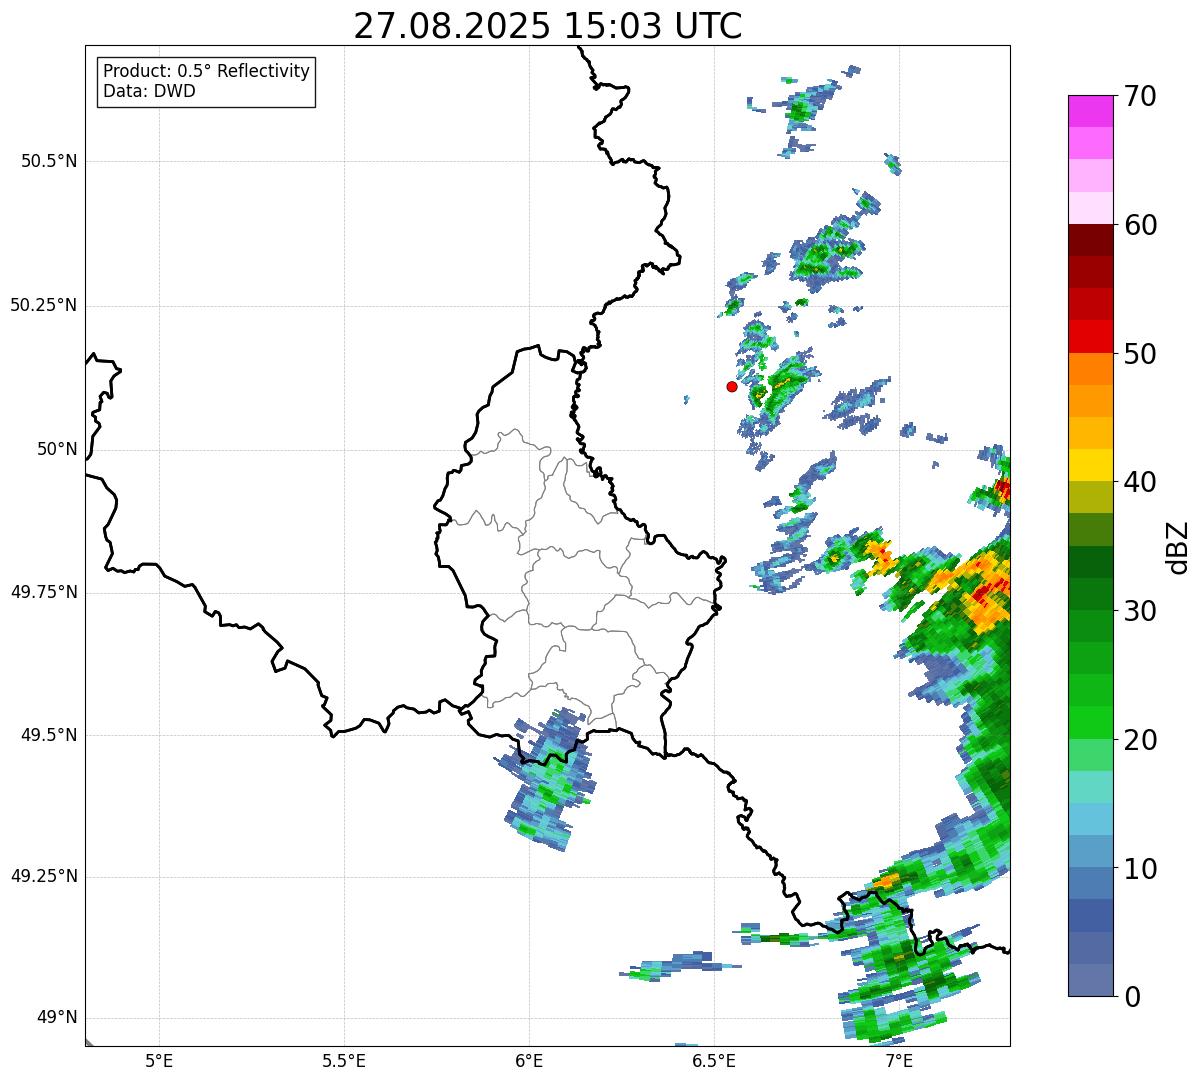Click the 70 tick label on colorbar
Screen dimensions: 1202x1081
[1141, 96]
